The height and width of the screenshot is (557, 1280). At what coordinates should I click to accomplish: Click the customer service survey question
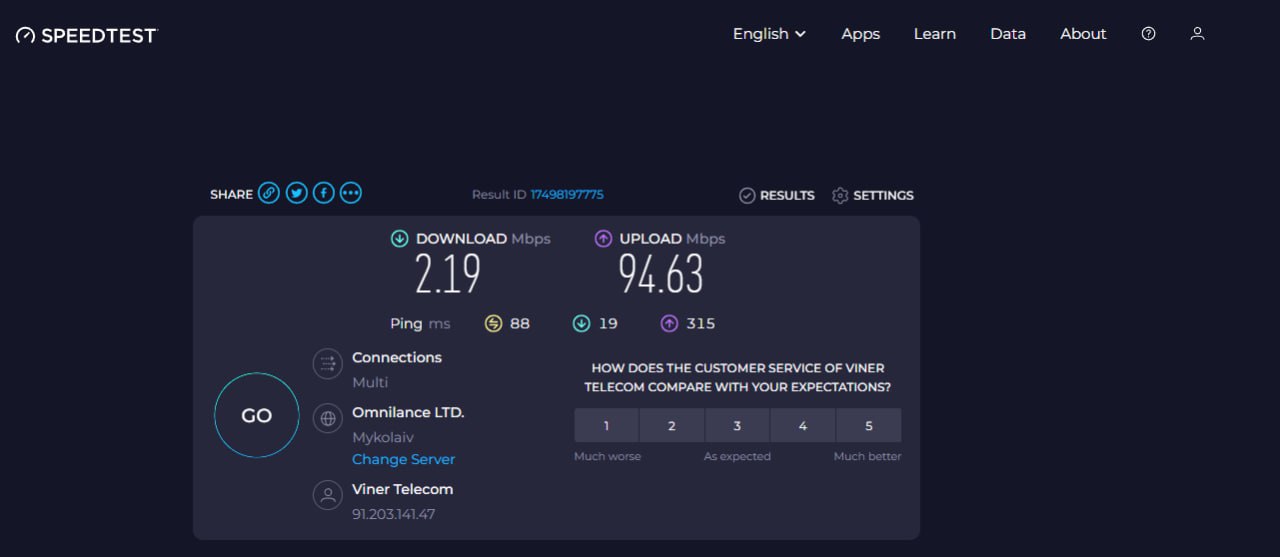click(x=737, y=377)
